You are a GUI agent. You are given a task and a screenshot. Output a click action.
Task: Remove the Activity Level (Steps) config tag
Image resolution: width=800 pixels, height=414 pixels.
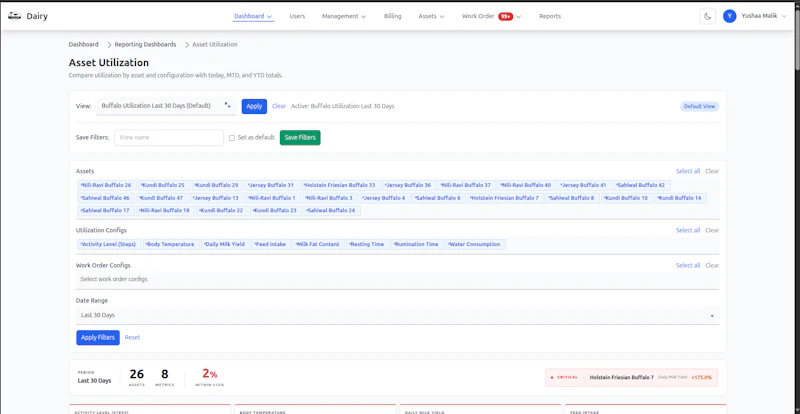click(x=82, y=244)
